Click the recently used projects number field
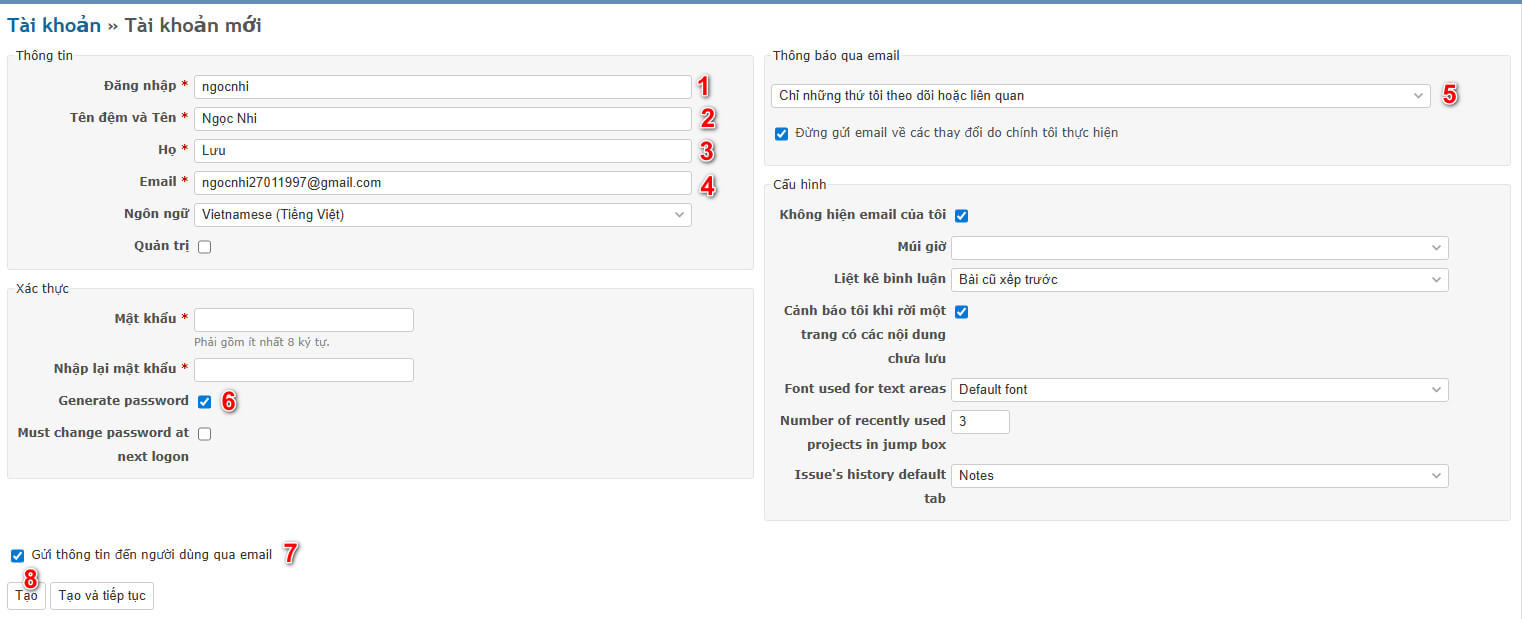This screenshot has height=619, width=1522. (980, 422)
